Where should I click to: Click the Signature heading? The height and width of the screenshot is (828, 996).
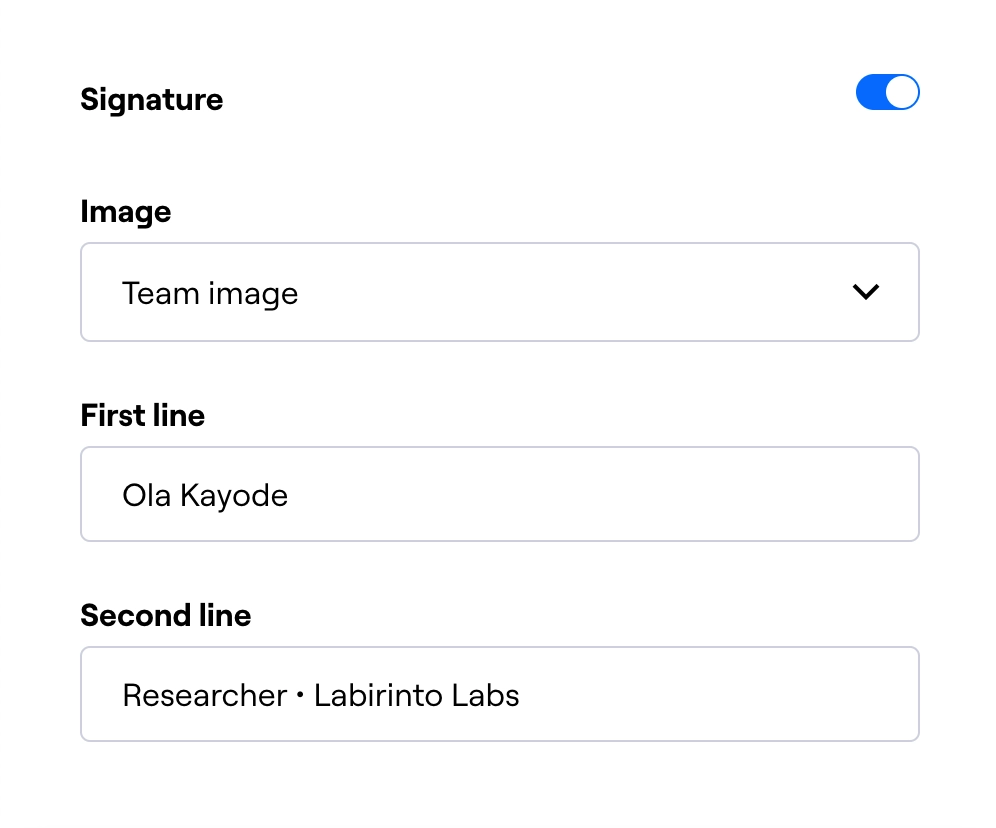tap(151, 99)
